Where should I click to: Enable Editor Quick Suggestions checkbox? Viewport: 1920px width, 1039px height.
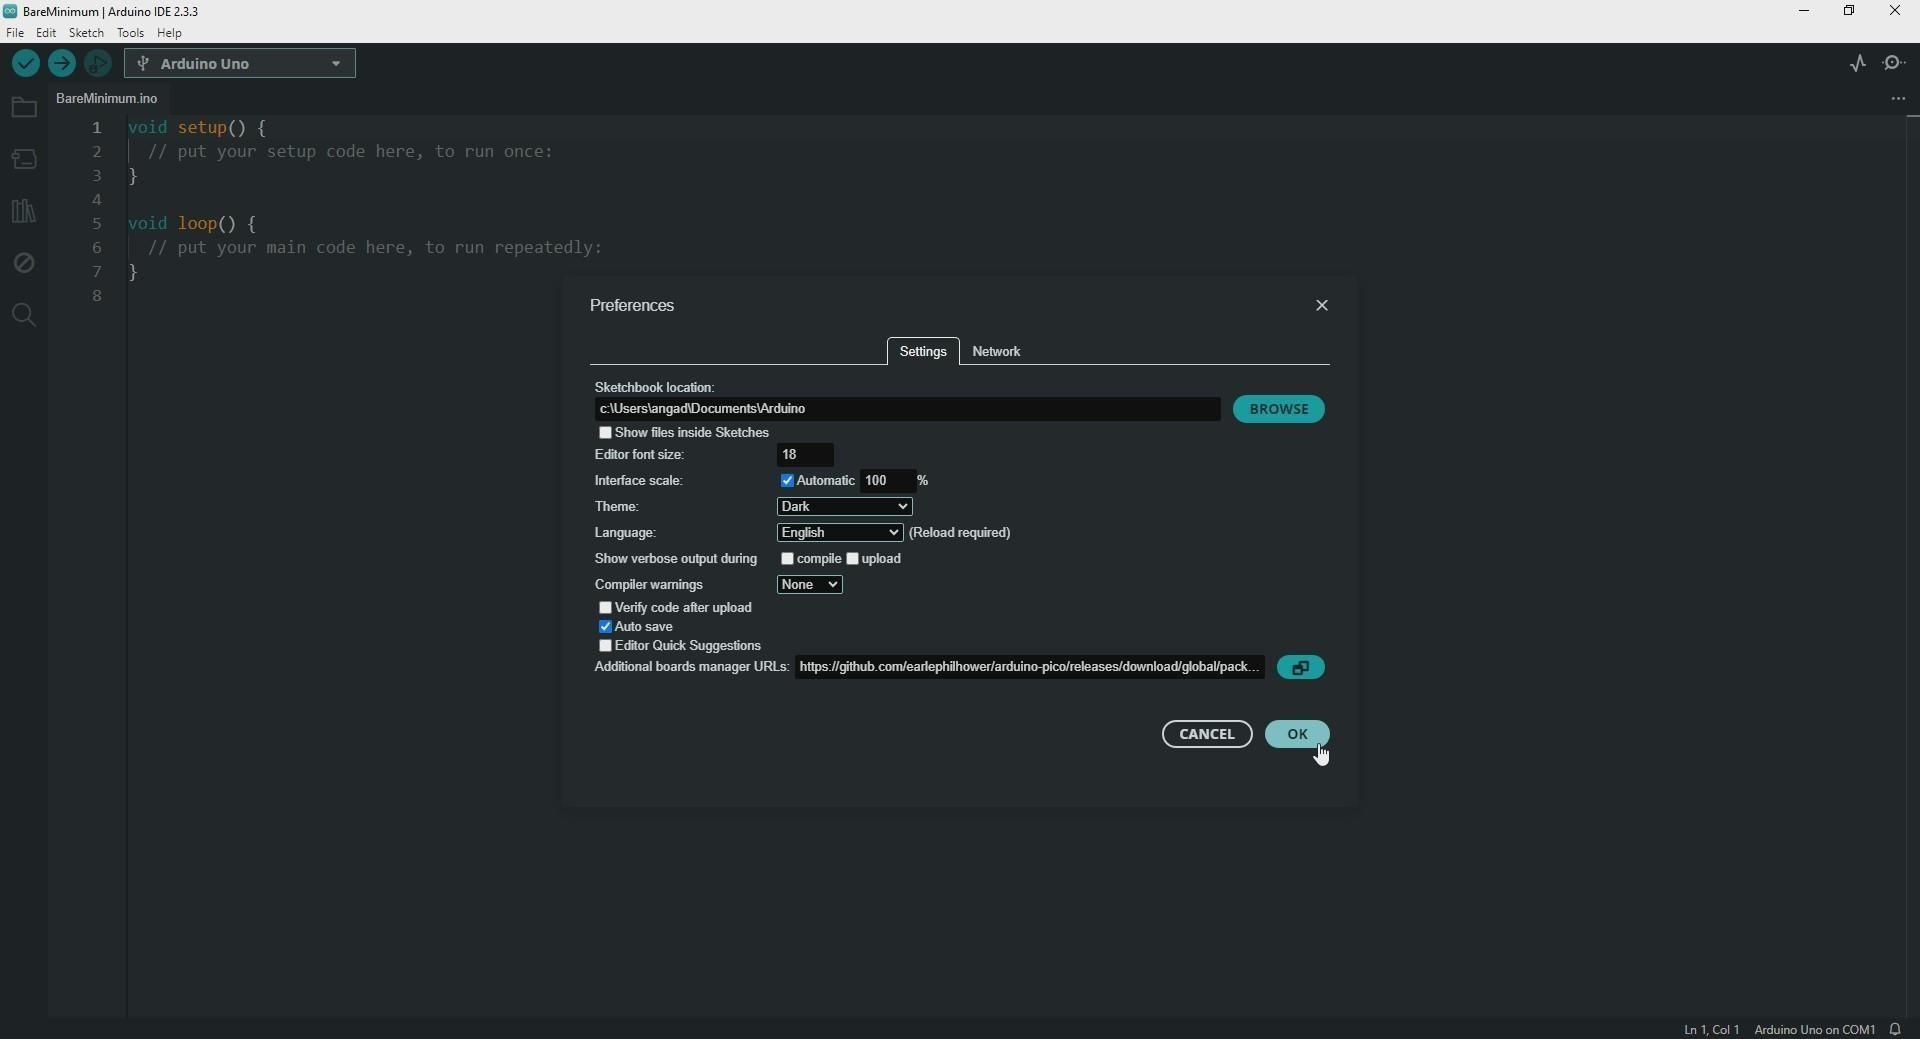pyautogui.click(x=605, y=646)
